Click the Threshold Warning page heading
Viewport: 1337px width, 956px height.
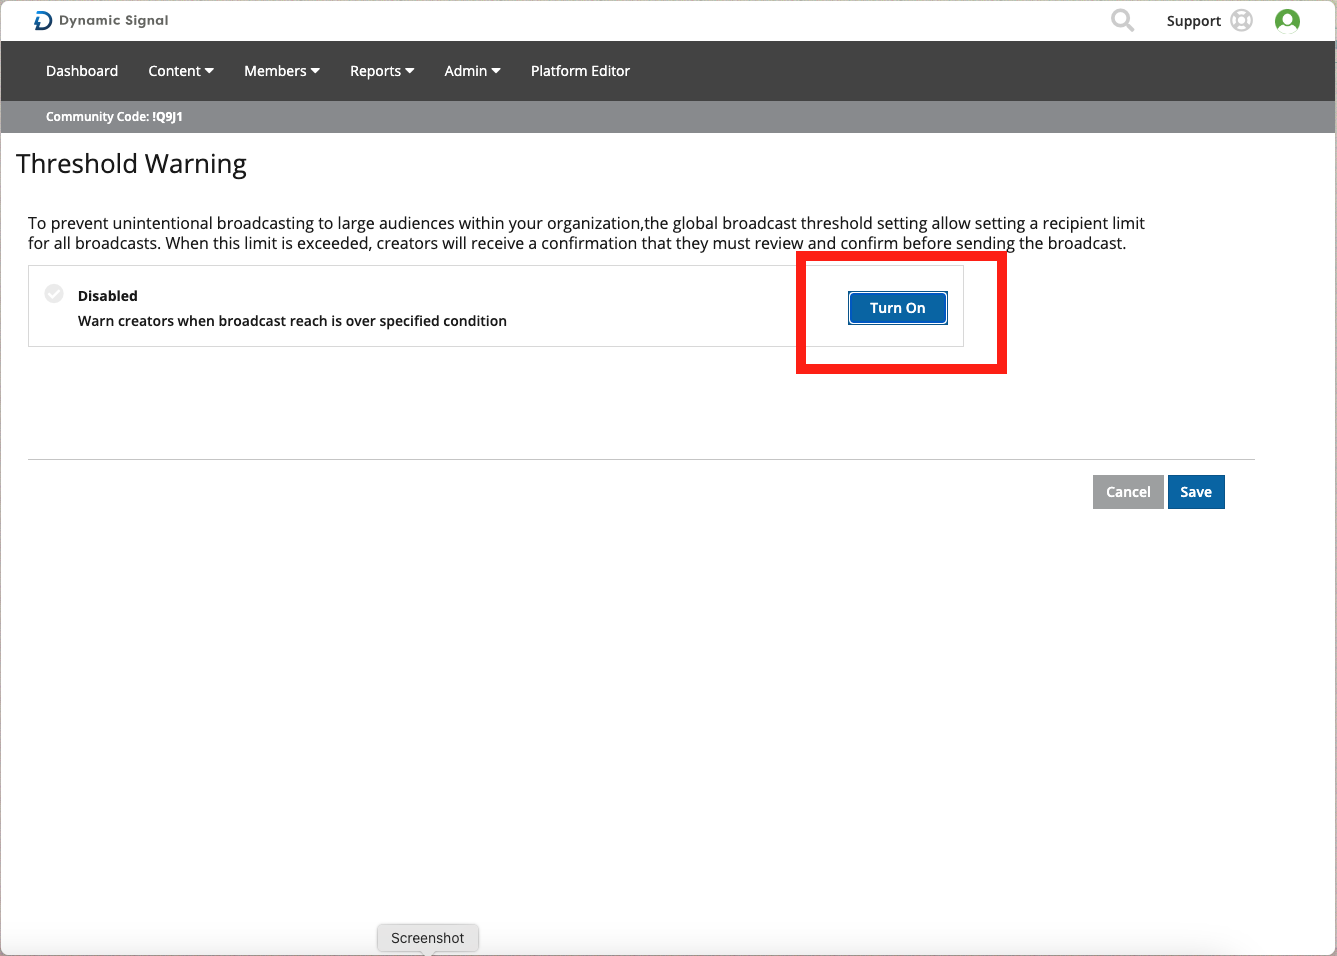131,164
